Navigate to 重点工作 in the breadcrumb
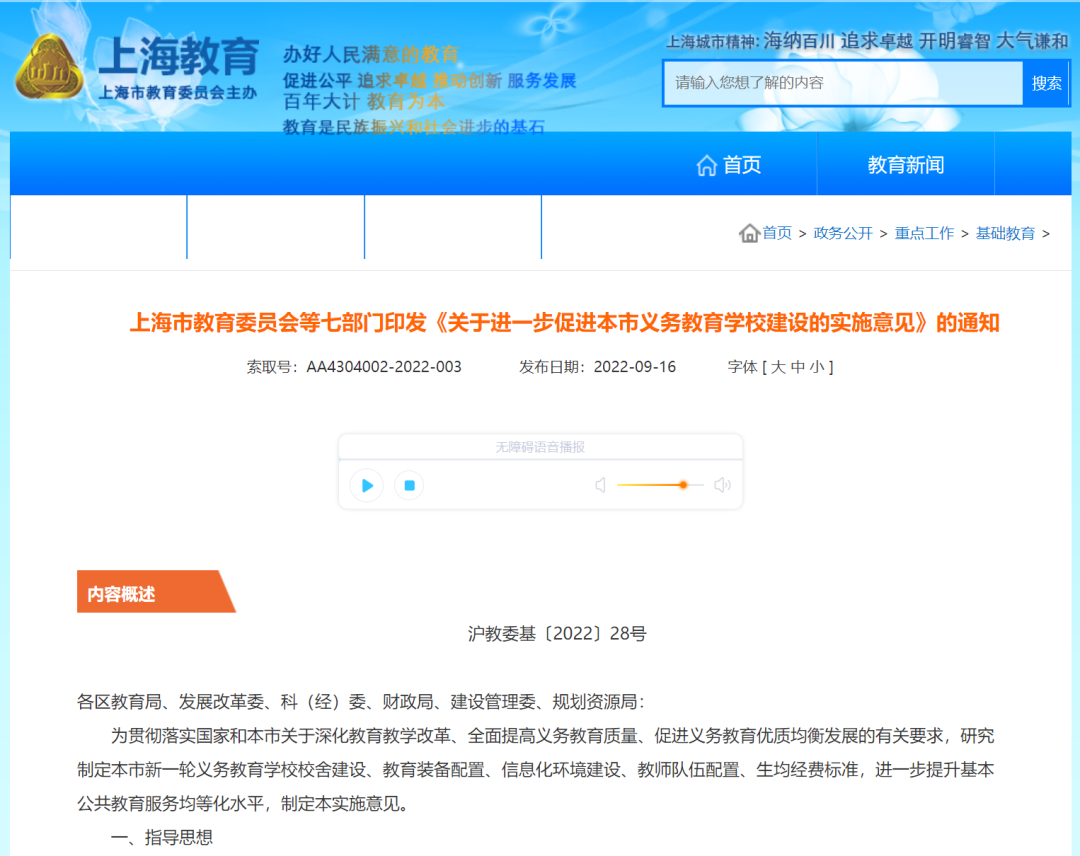The width and height of the screenshot is (1080, 856). coord(924,233)
